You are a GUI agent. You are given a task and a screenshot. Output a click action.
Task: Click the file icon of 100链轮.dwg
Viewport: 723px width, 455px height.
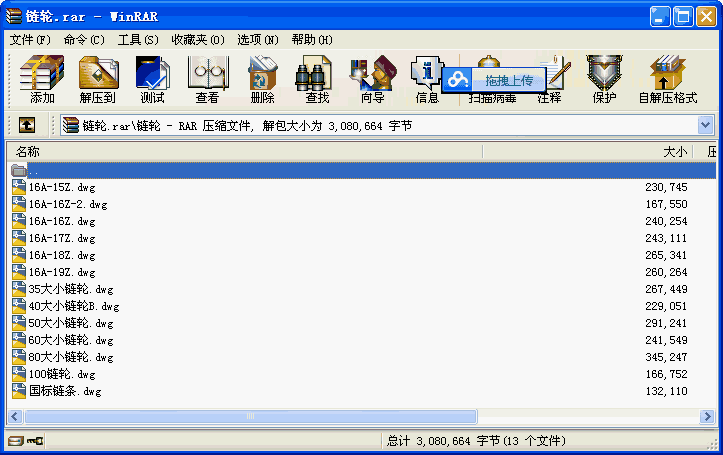click(x=19, y=374)
